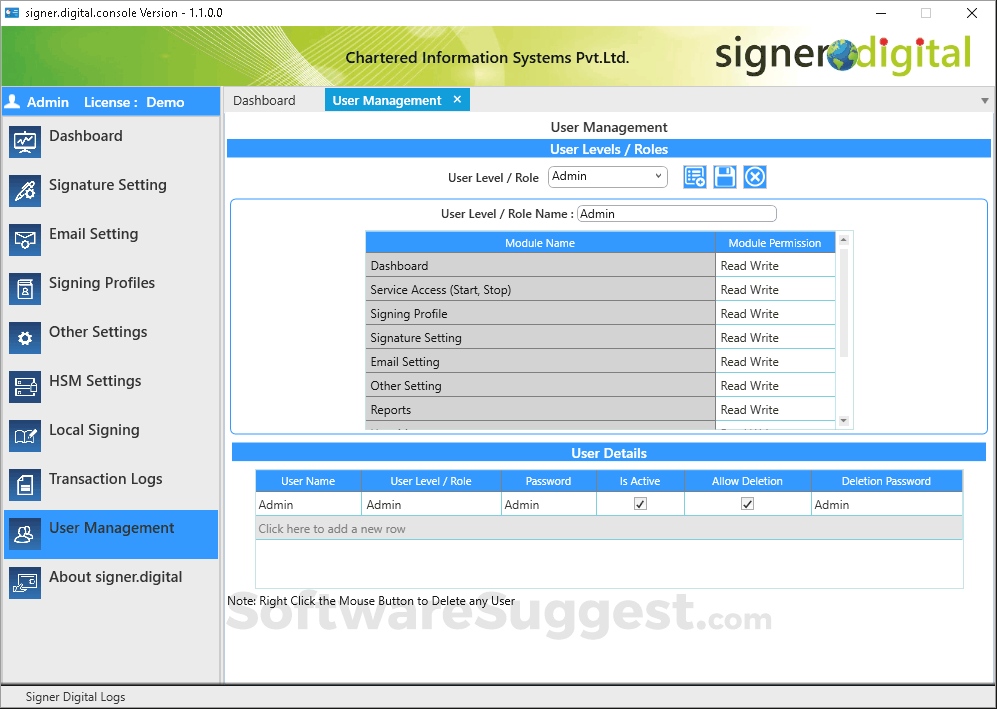Open About signer.digital
This screenshot has height=709, width=997.
point(115,577)
